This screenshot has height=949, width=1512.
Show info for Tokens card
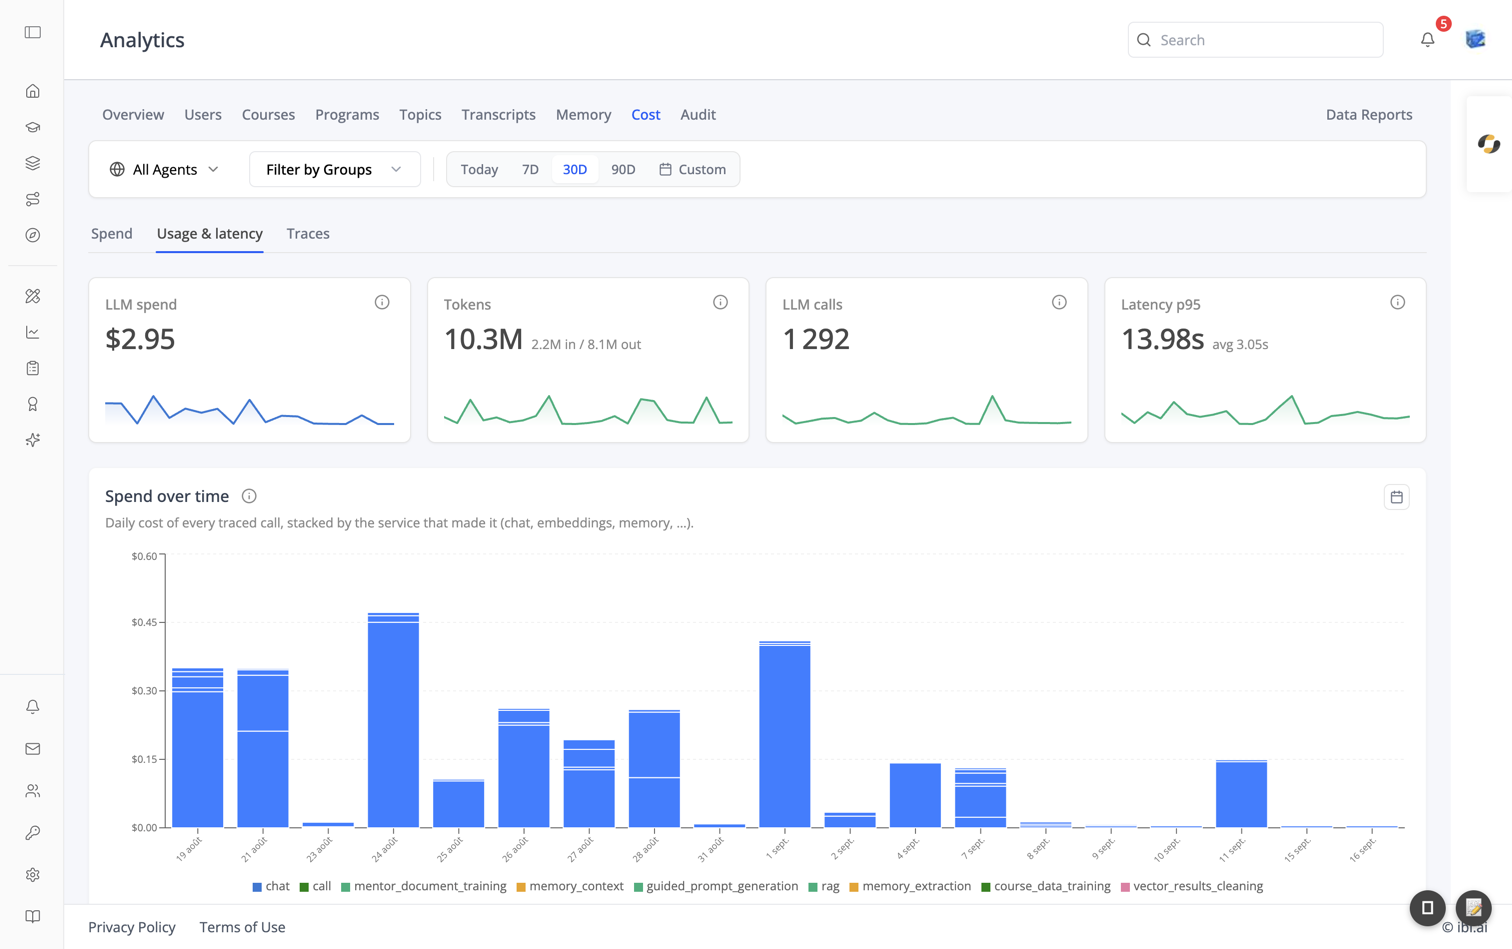(x=720, y=302)
